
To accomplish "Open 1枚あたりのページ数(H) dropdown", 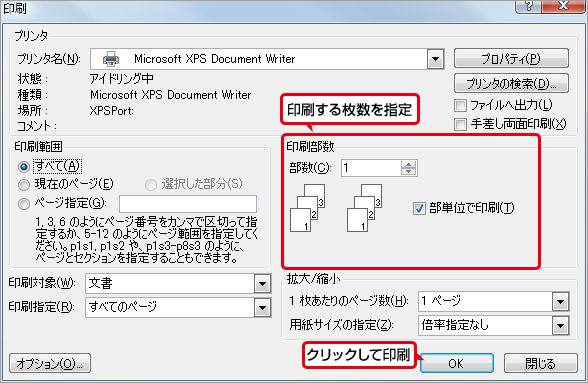I will pyautogui.click(x=560, y=302).
